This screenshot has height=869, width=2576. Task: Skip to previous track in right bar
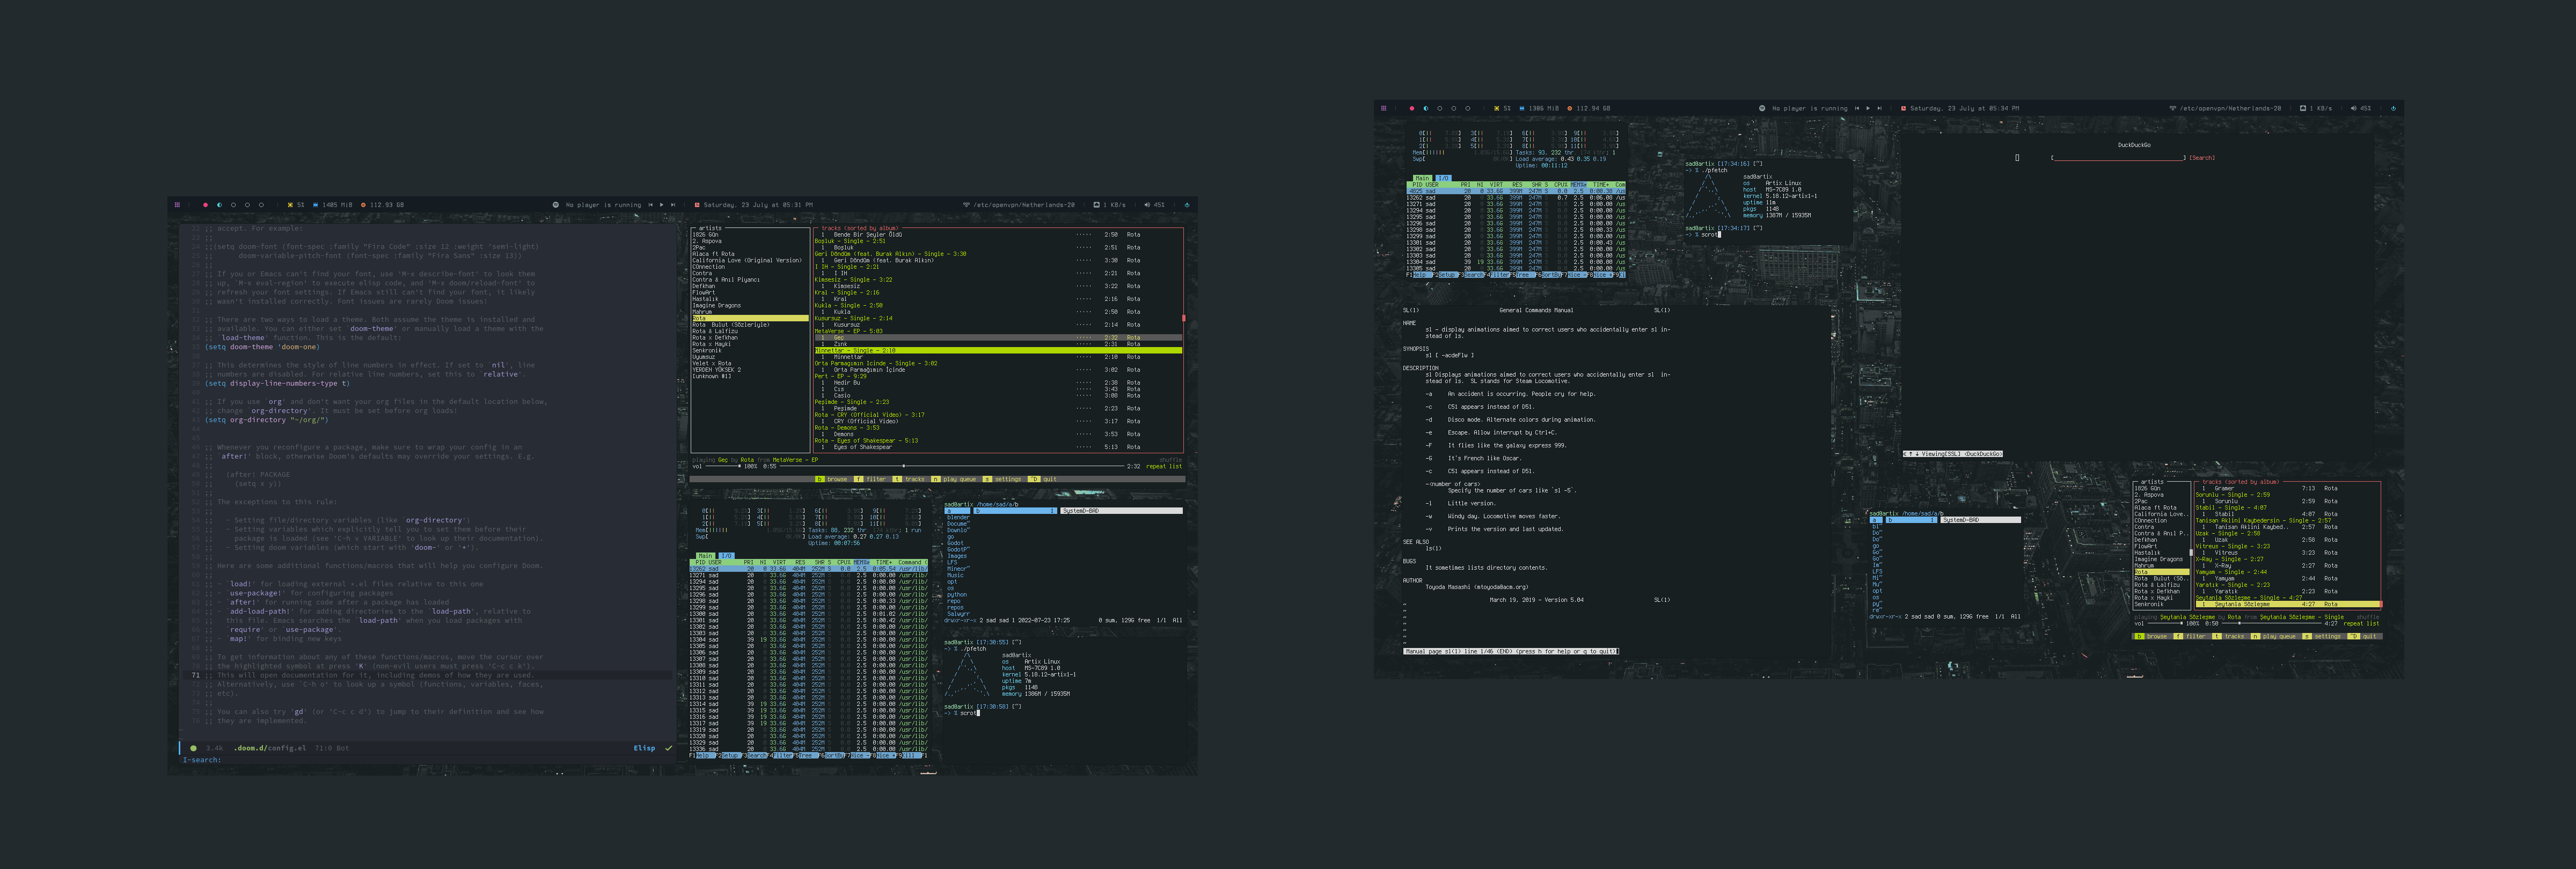(1857, 108)
